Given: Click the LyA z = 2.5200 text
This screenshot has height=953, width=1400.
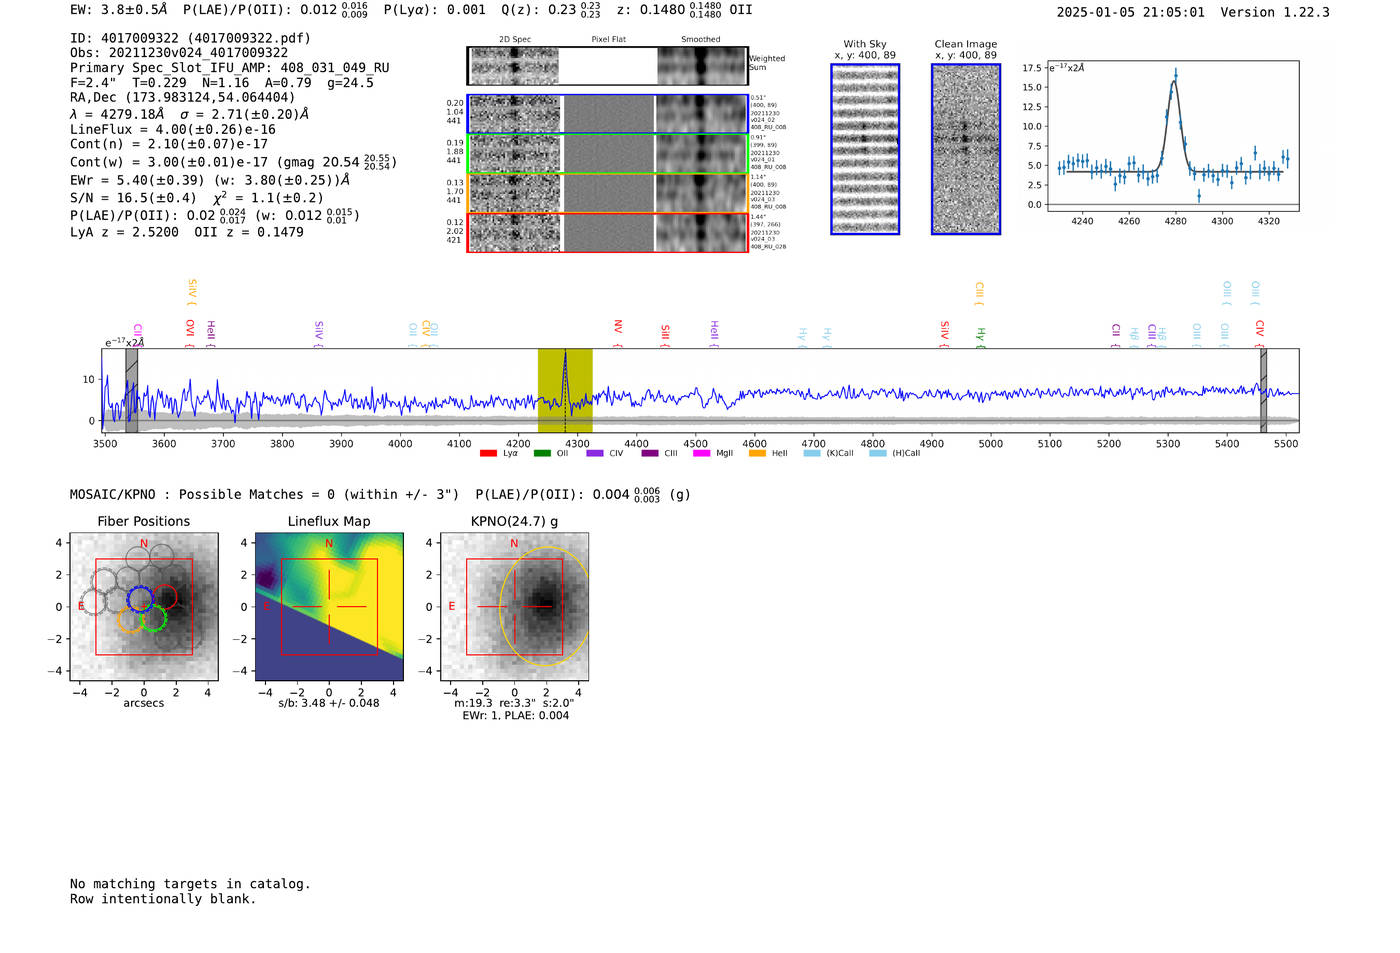Looking at the screenshot, I should (125, 232).
